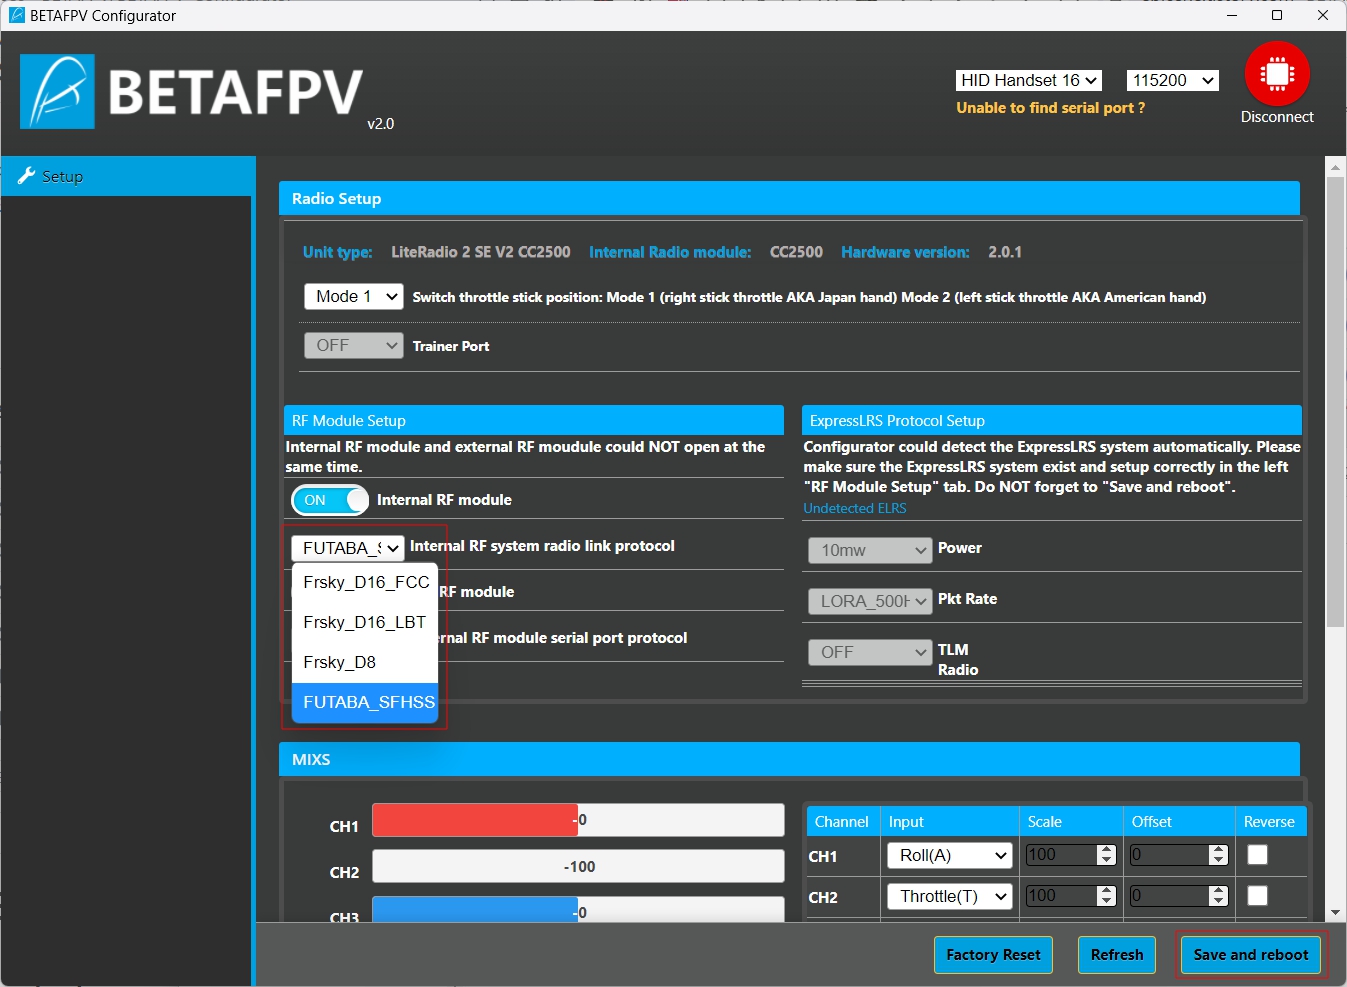This screenshot has height=987, width=1347.
Task: Click the RF Module Setup header
Action: pos(533,420)
